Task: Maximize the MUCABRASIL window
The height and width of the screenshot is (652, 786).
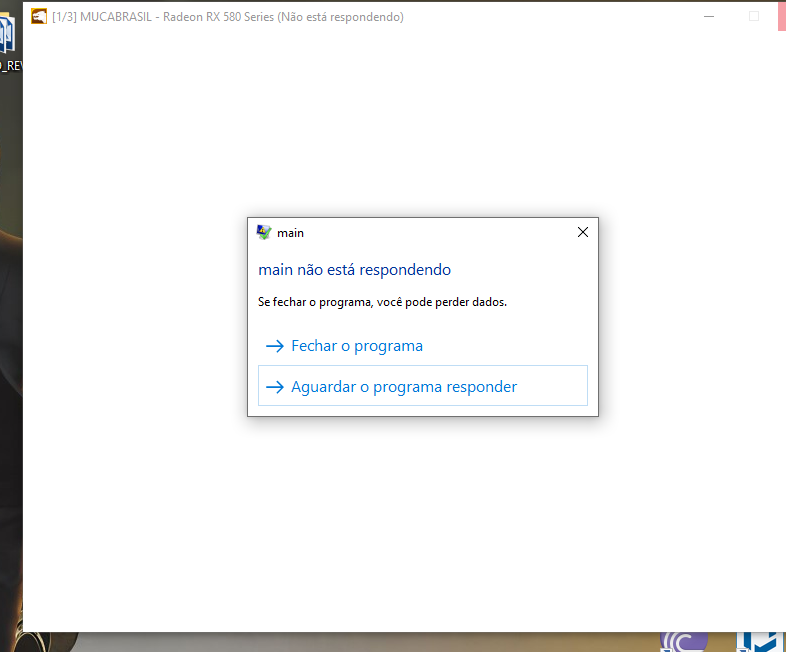Action: tap(754, 17)
